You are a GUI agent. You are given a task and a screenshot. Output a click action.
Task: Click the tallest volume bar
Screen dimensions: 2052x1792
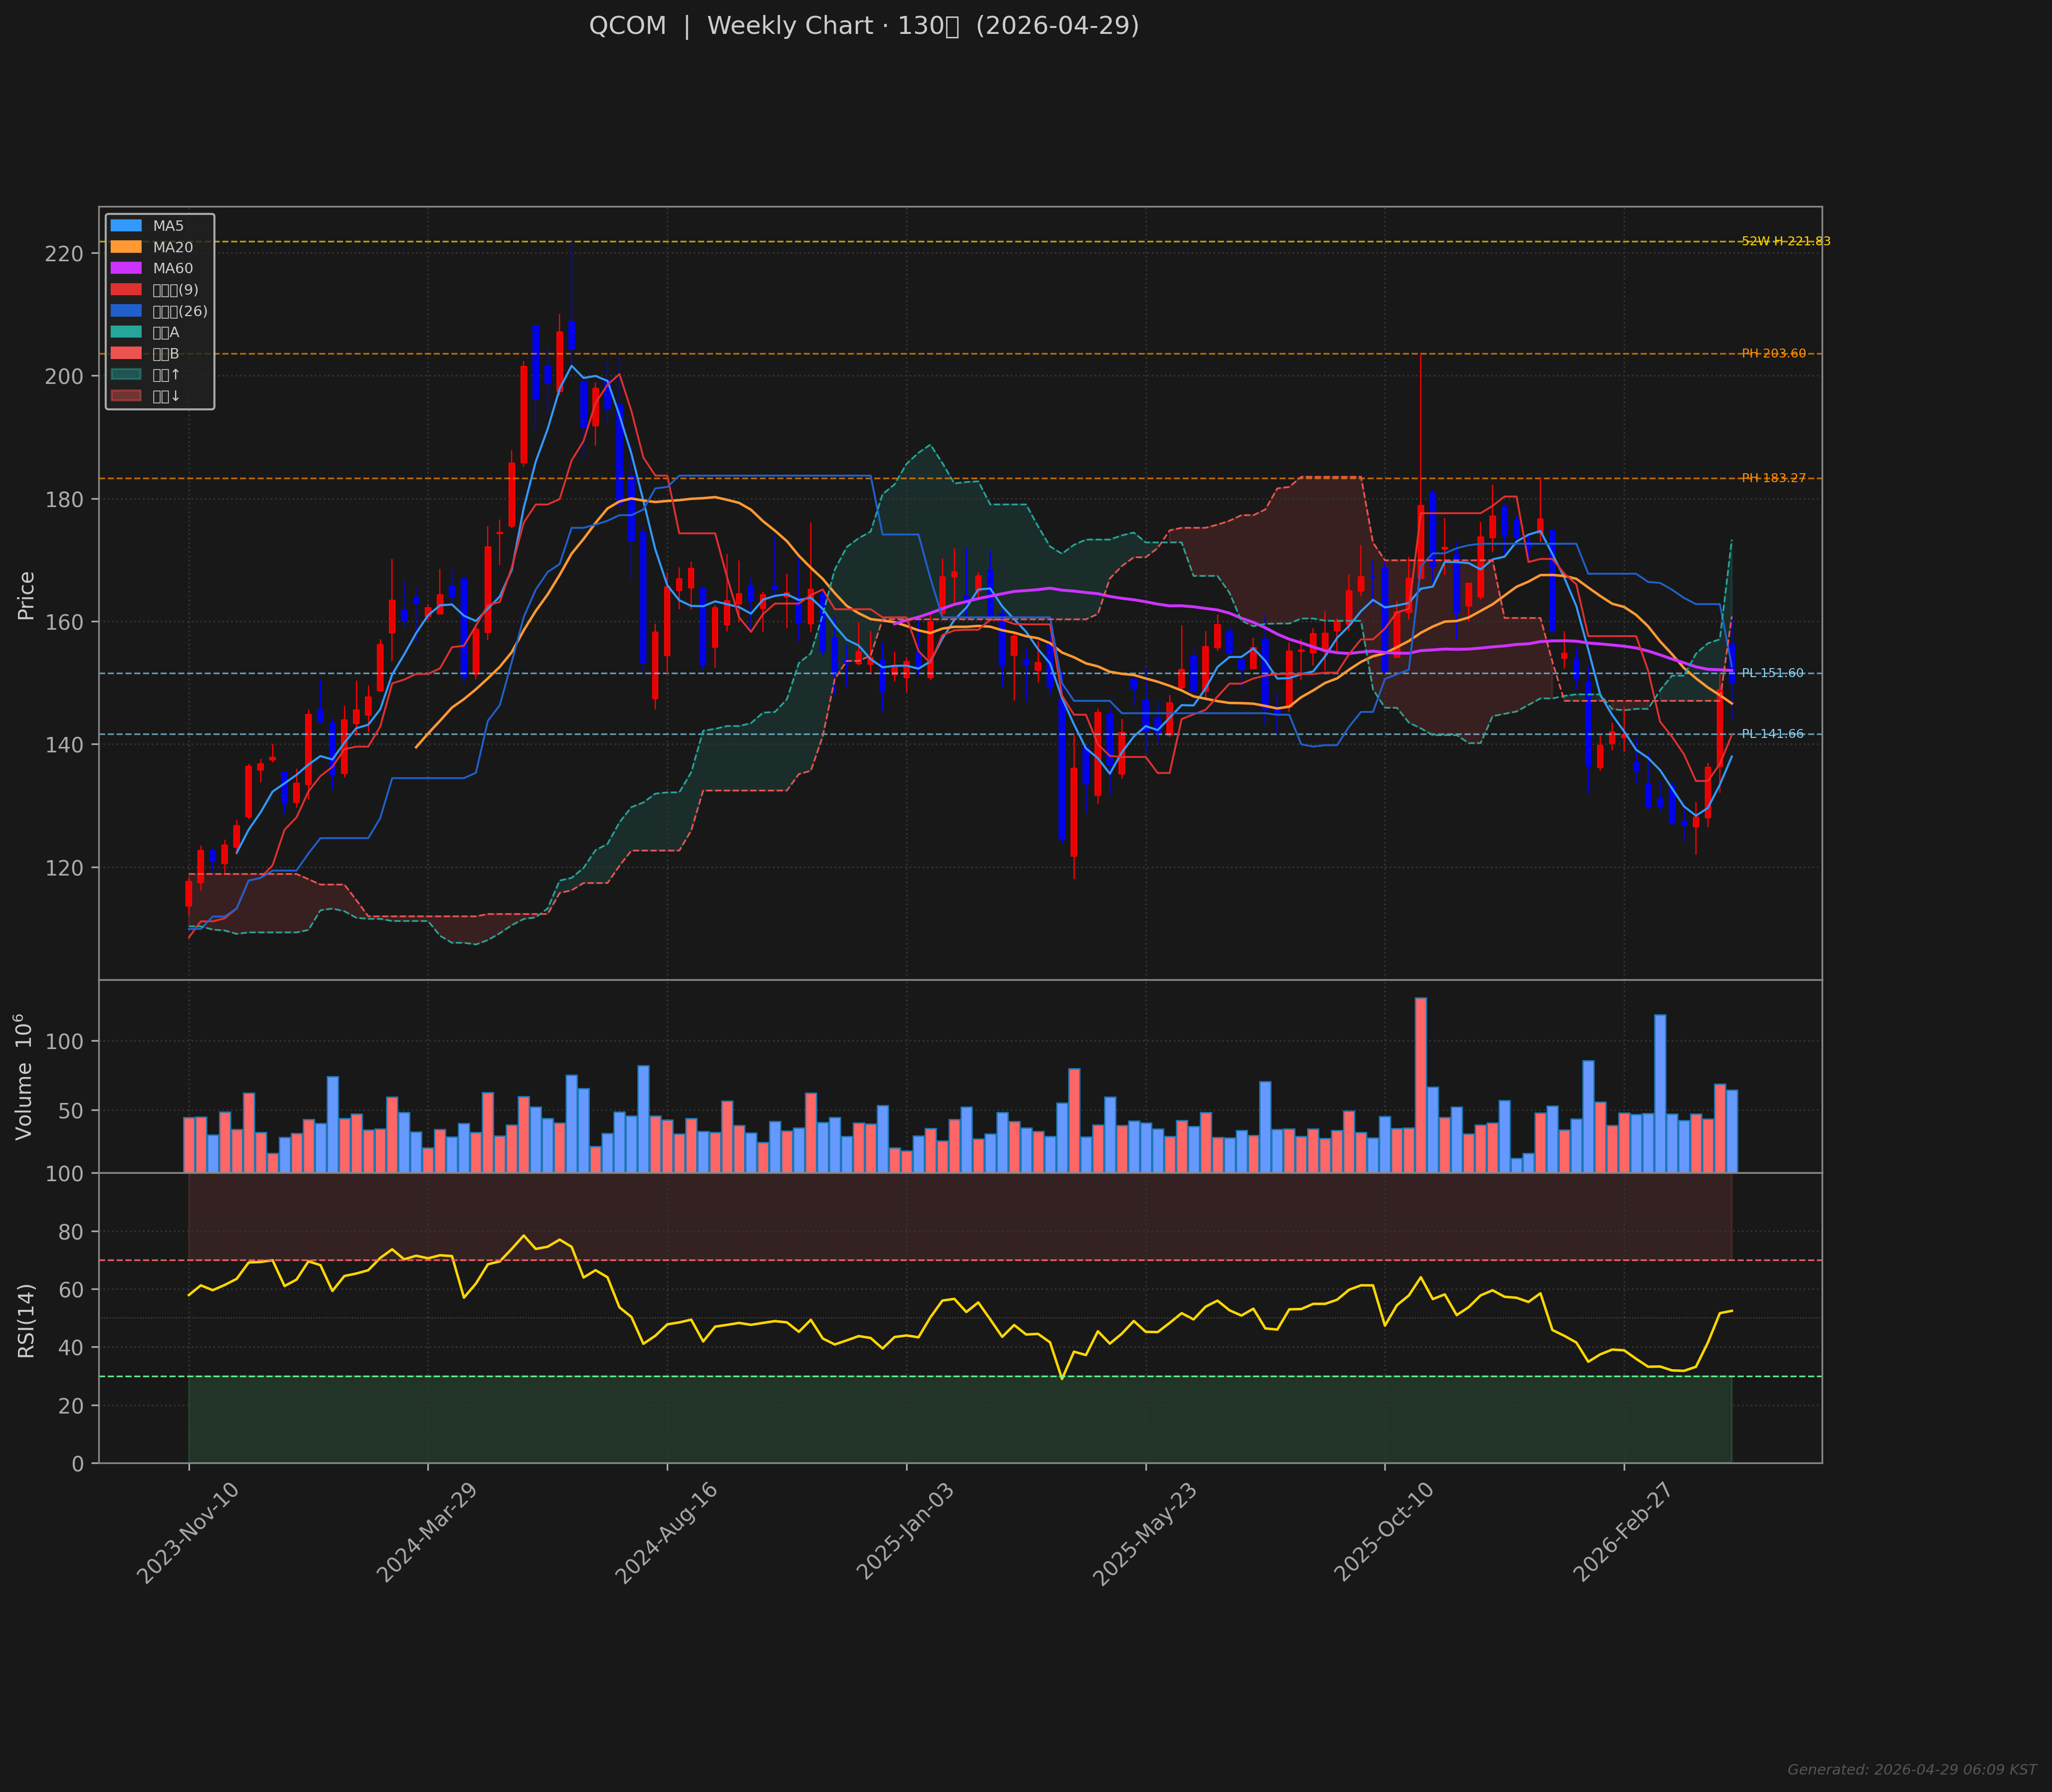coord(1420,1085)
